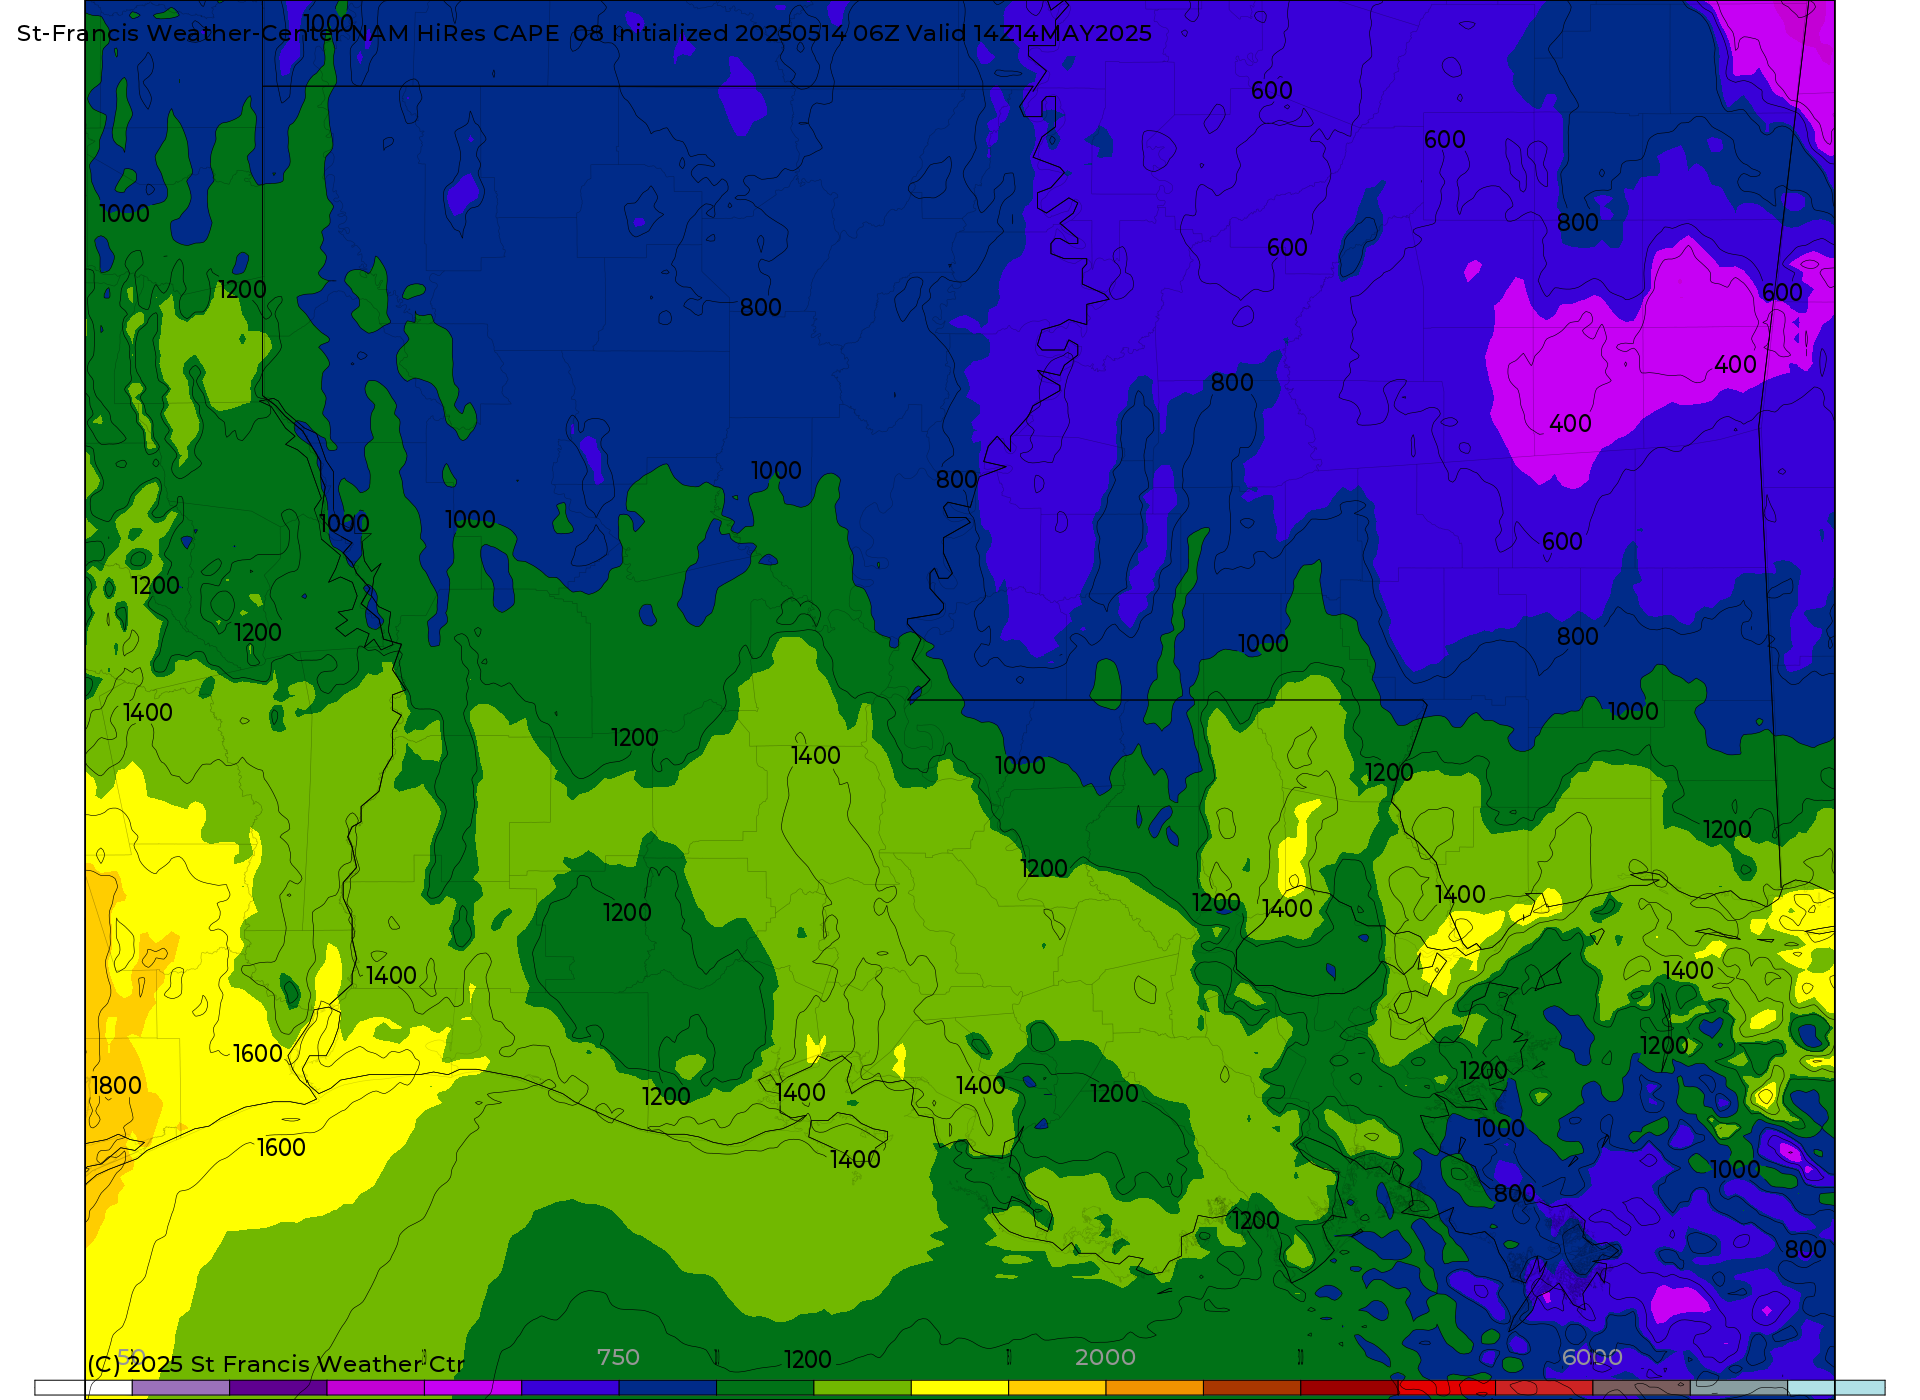1920x1400 pixels.
Task: Click the amber legend swatch beside yellow
Action: (1056, 1388)
